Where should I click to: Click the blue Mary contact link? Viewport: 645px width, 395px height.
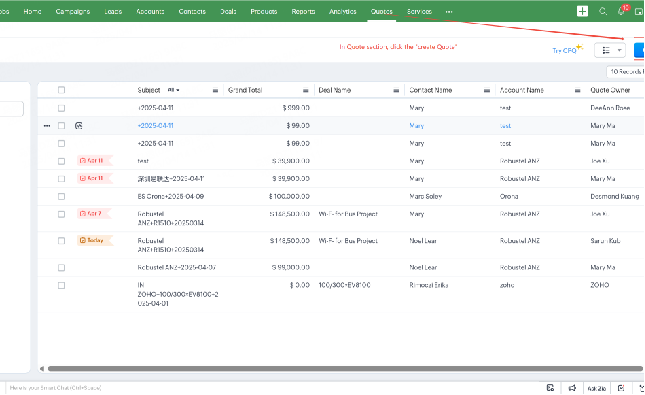click(416, 125)
